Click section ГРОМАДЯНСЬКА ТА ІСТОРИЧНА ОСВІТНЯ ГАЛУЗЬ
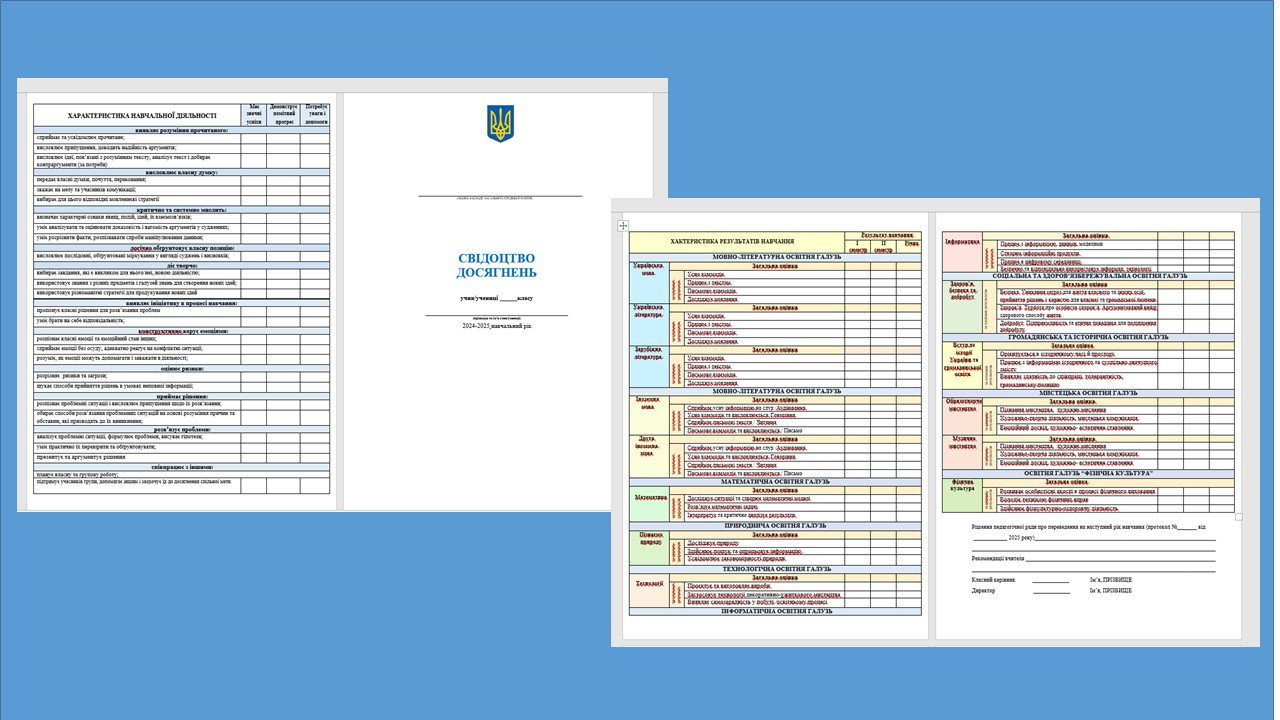1280x720 pixels. [x=1089, y=337]
